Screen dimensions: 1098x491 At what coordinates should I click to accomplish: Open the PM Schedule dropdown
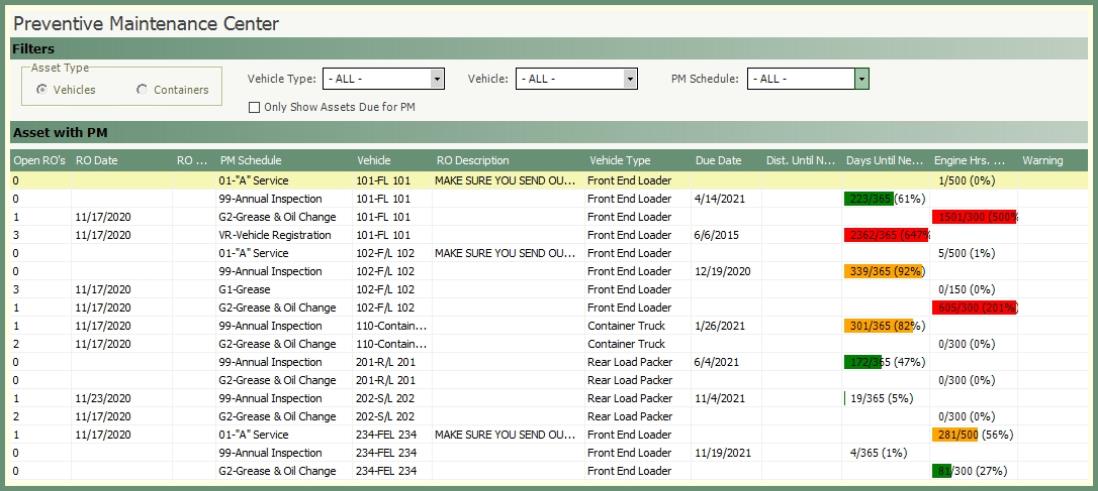(x=861, y=79)
